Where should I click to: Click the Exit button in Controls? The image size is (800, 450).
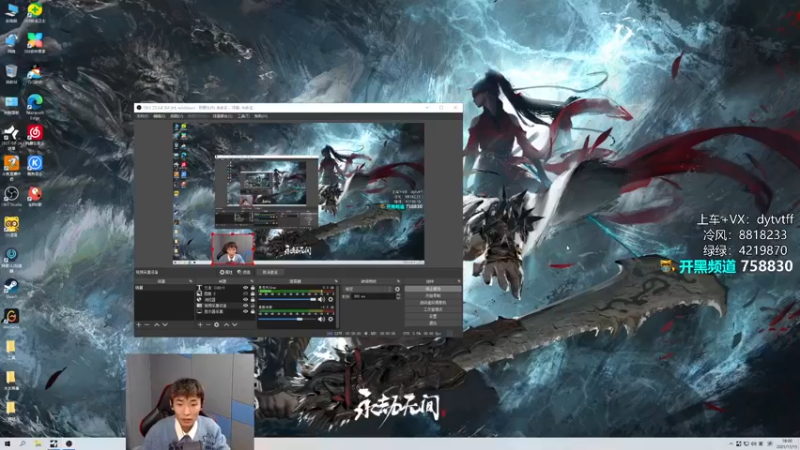(x=433, y=323)
